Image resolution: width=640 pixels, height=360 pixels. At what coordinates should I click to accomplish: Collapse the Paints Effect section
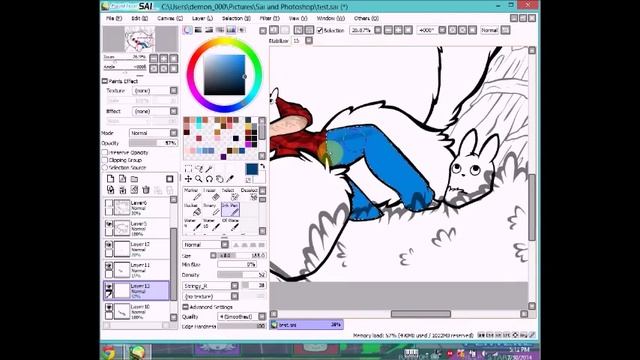point(104,81)
